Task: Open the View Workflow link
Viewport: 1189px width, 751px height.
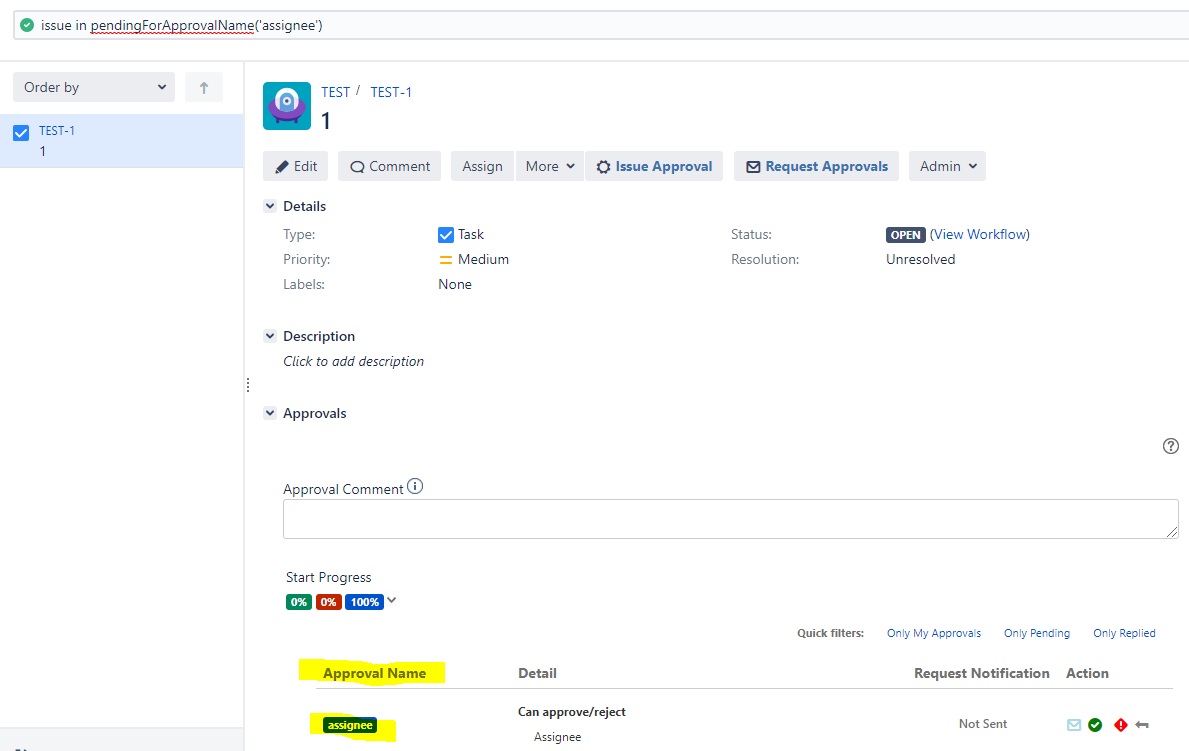Action: [979, 234]
